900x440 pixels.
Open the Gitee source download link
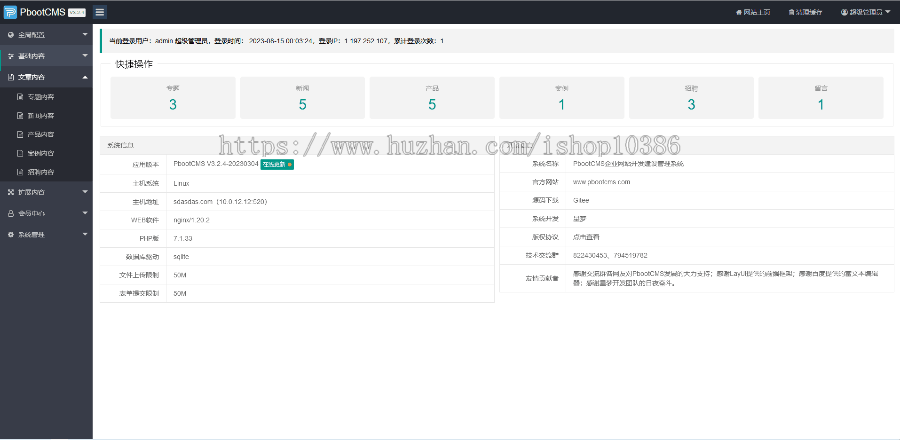(x=581, y=200)
